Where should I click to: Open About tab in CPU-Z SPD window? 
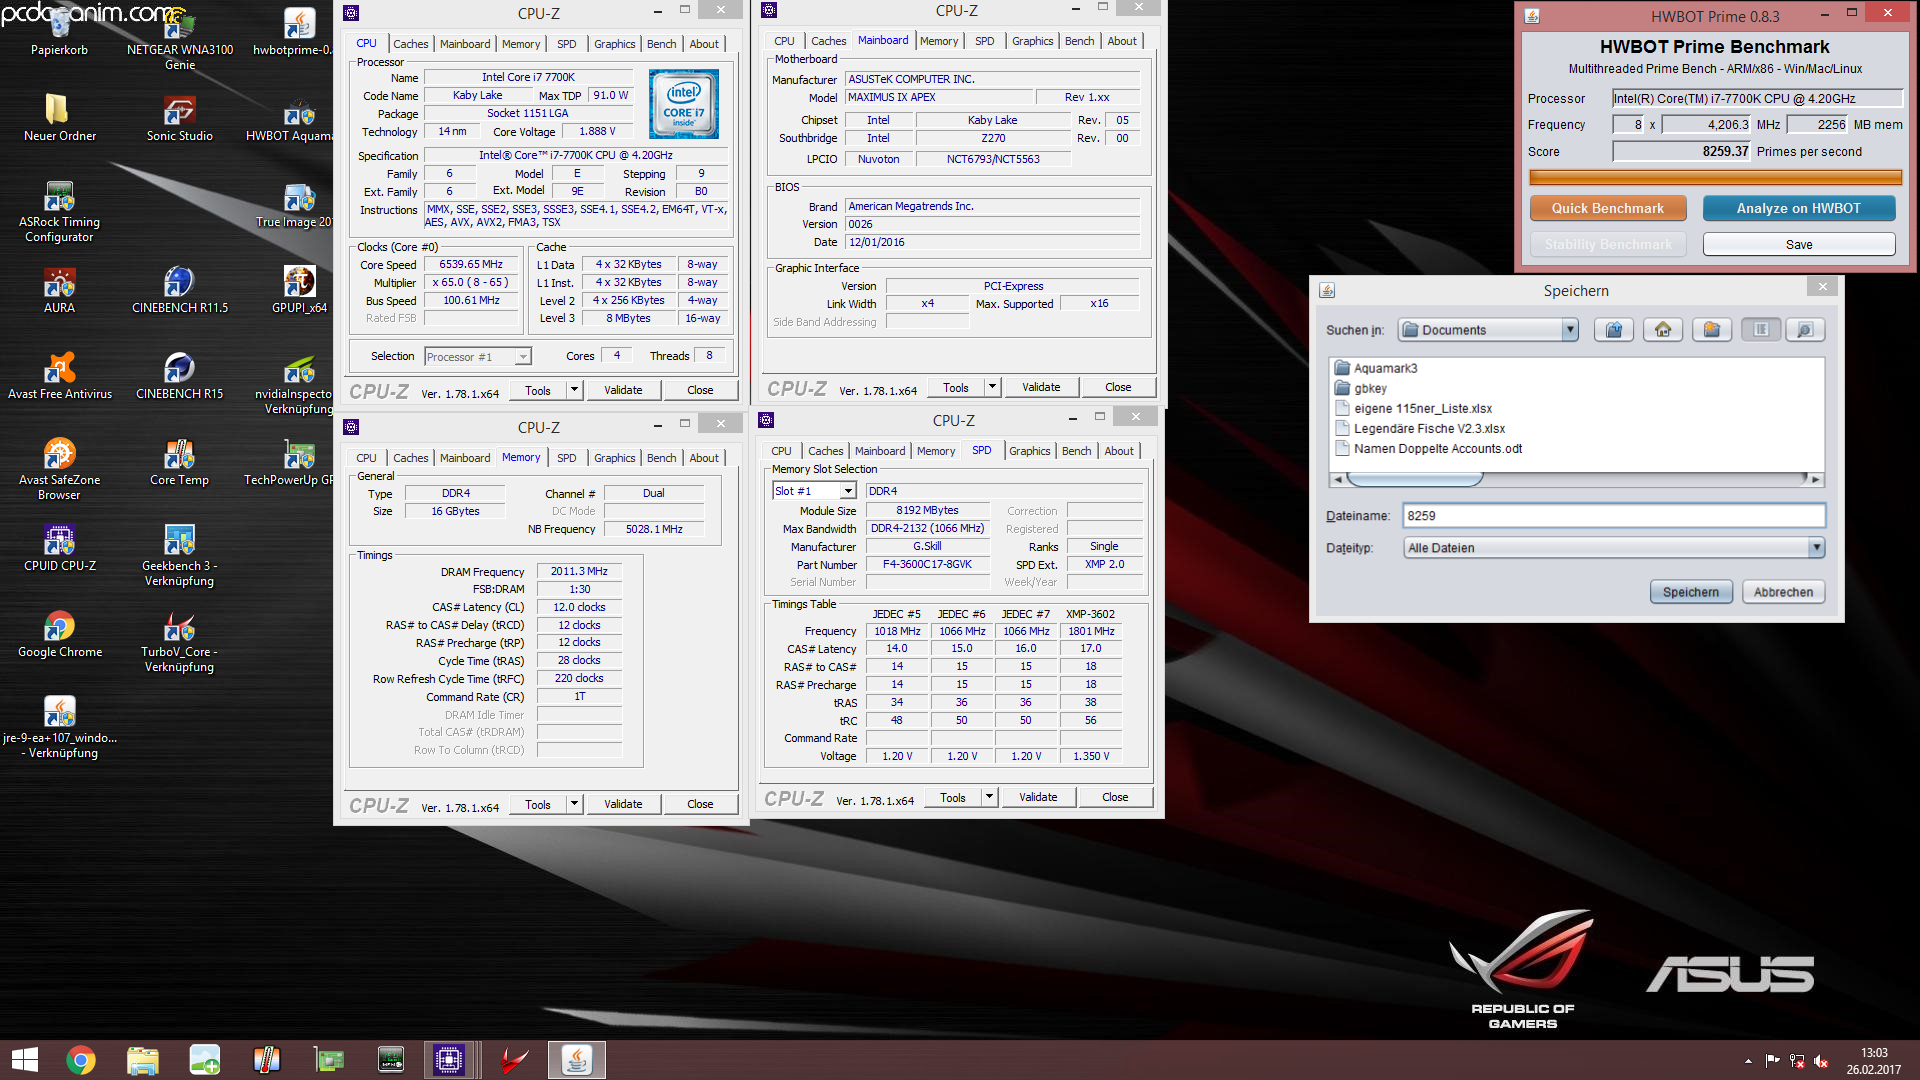pos(1119,451)
